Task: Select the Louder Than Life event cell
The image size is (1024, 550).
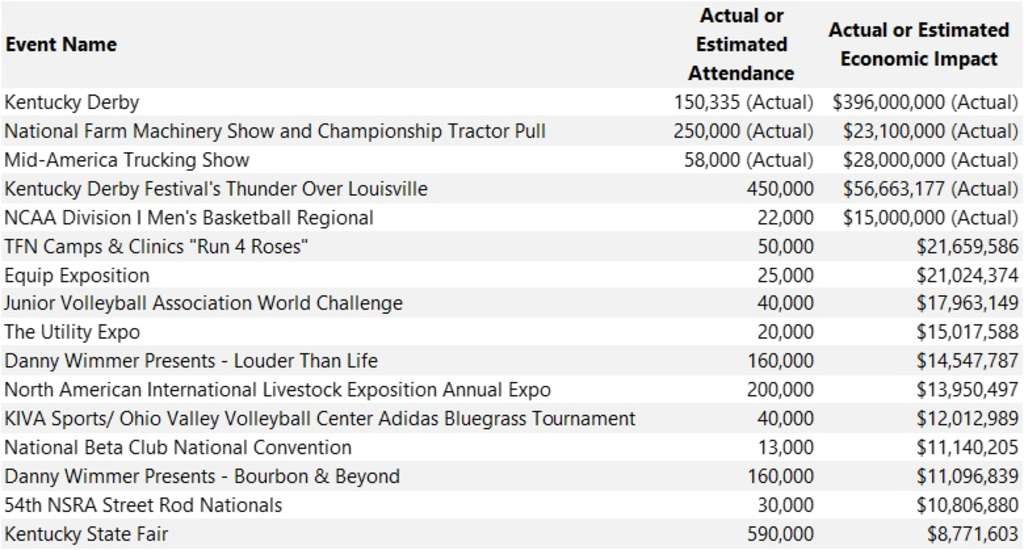Action: pos(191,362)
